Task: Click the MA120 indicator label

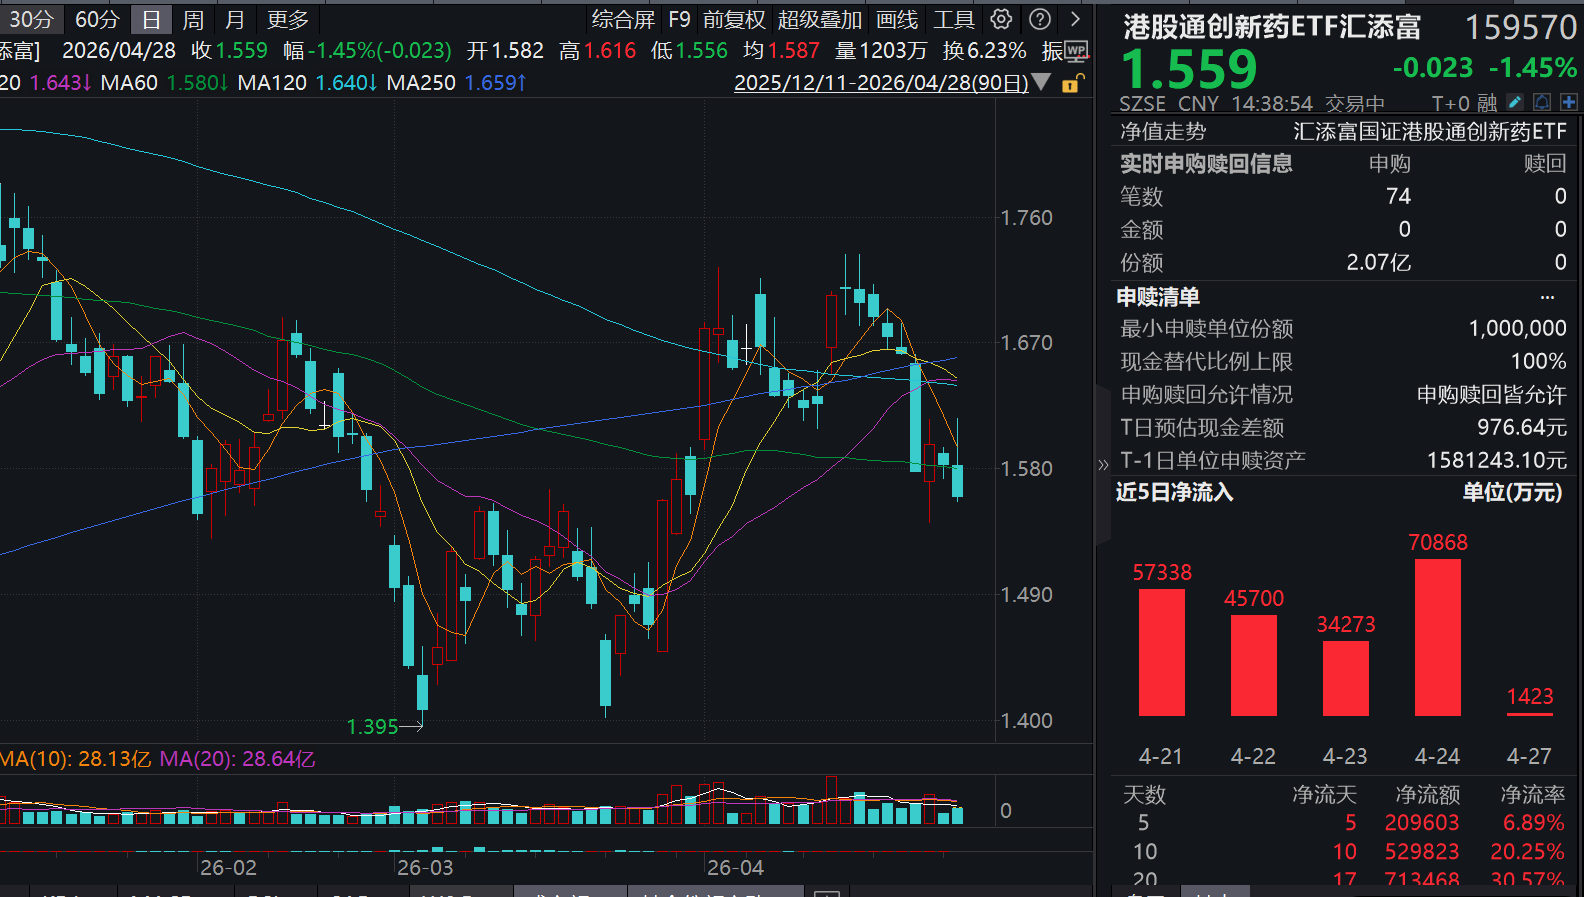Action: (272, 83)
